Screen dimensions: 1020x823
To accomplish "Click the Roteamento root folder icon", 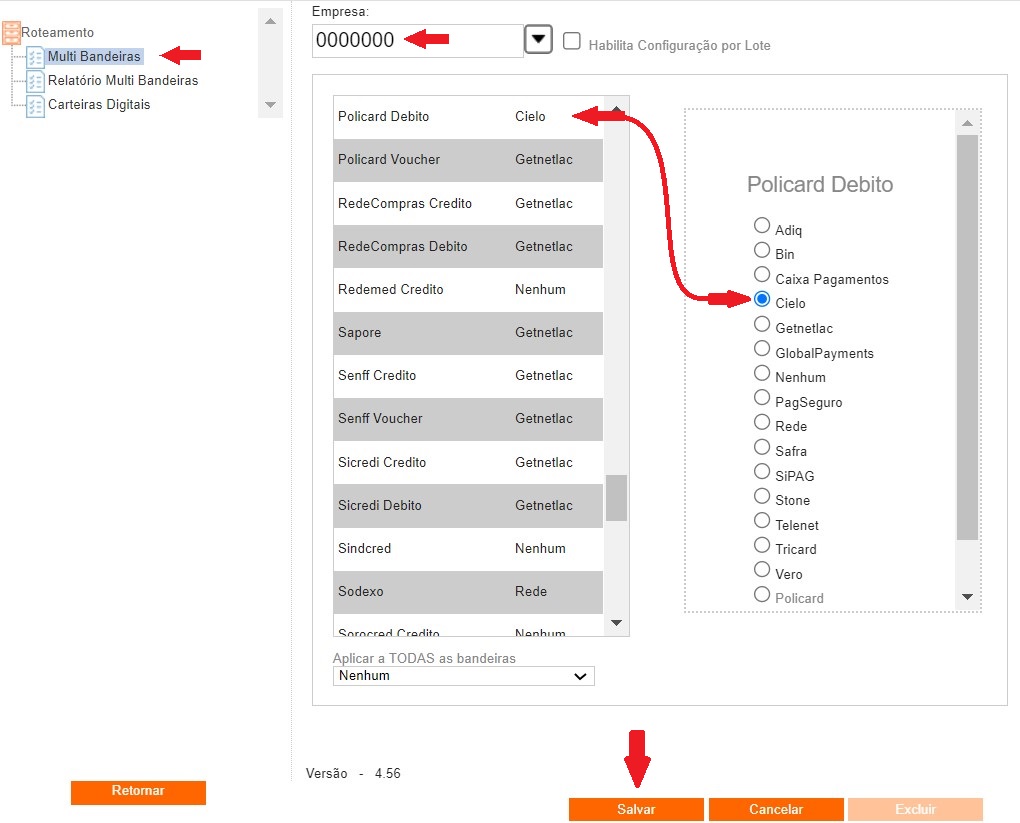I will [x=11, y=33].
